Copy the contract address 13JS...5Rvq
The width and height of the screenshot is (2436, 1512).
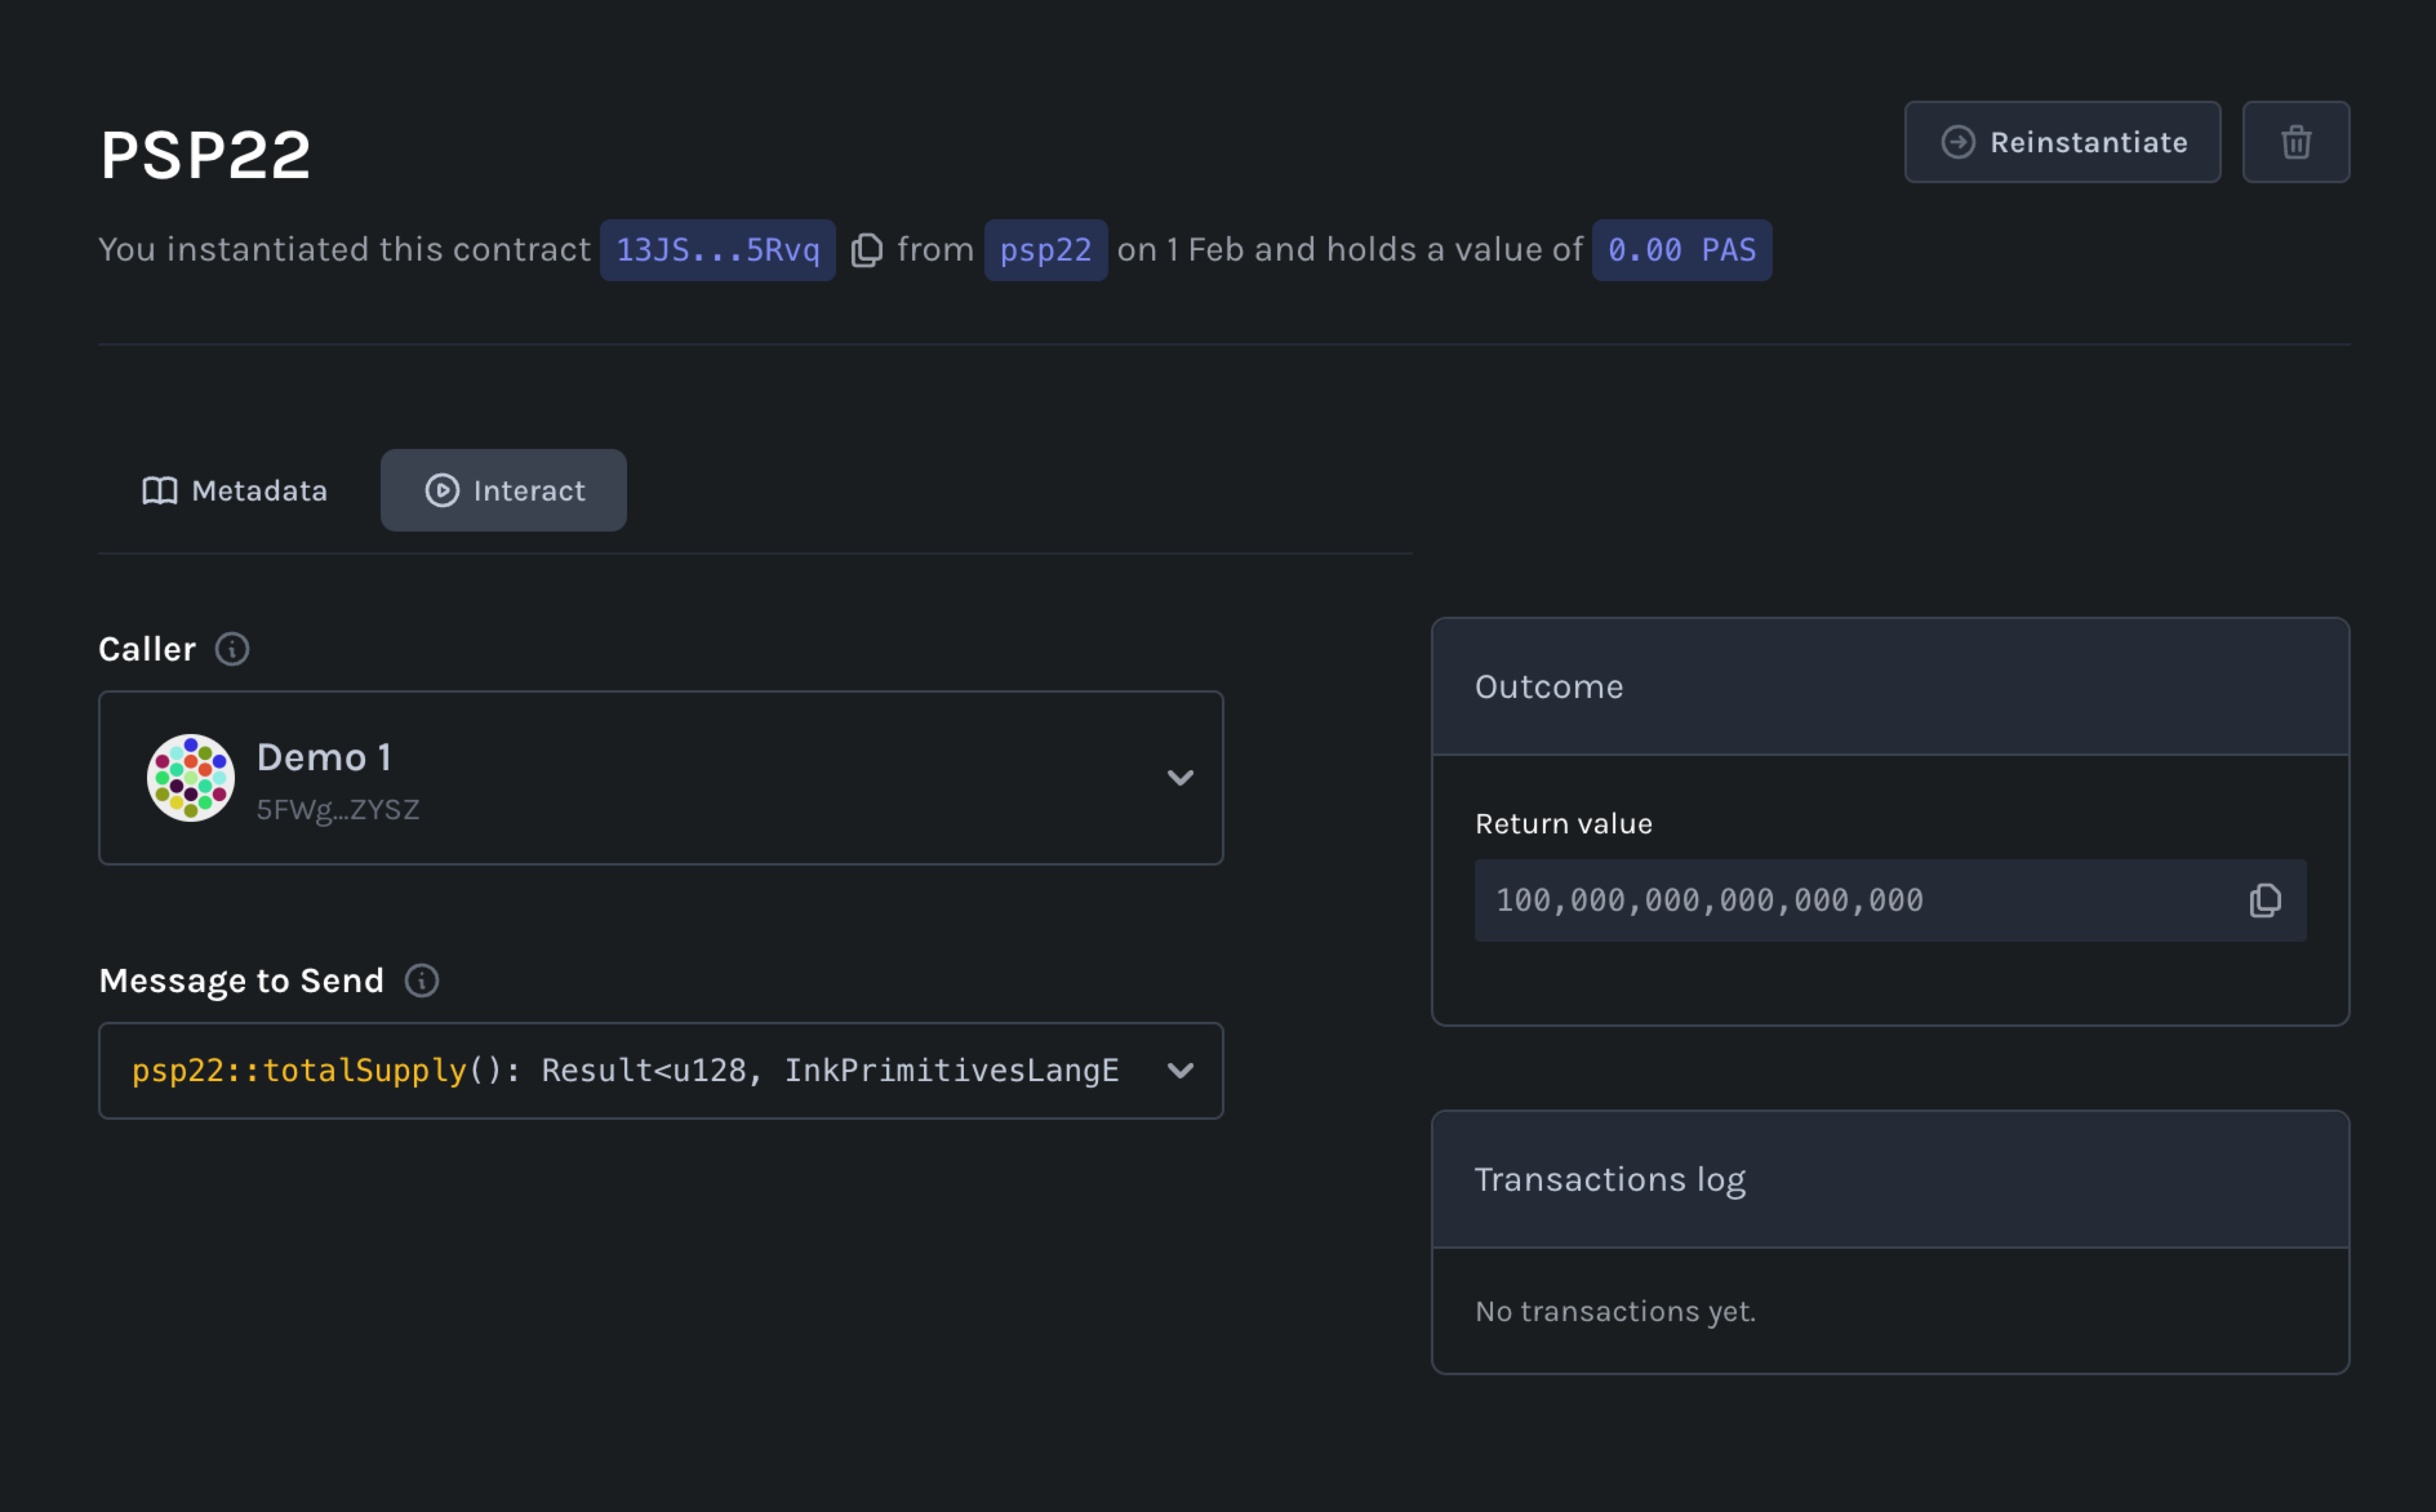(866, 250)
